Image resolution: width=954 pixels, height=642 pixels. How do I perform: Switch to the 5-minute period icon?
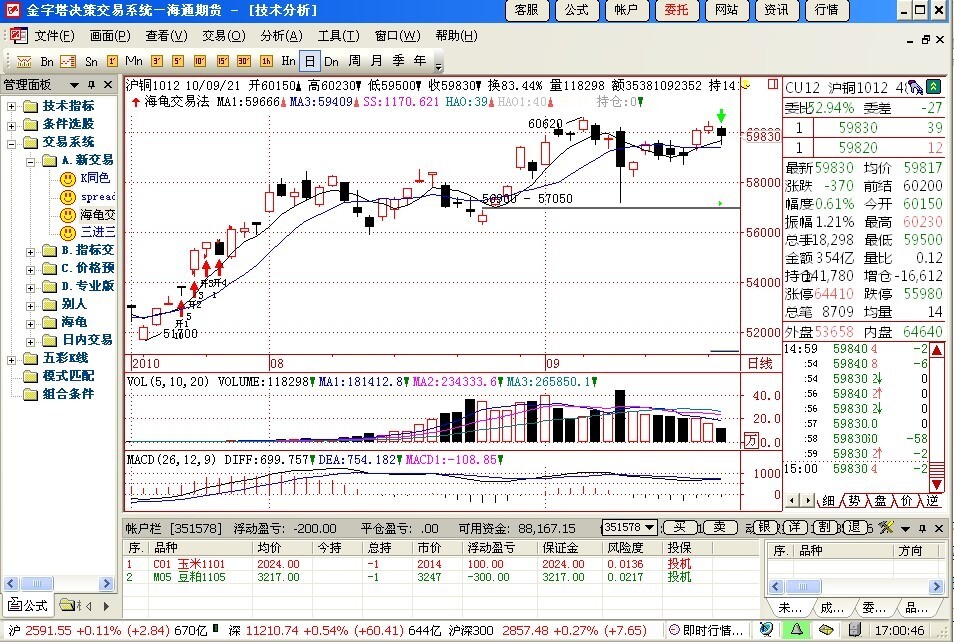pos(178,61)
